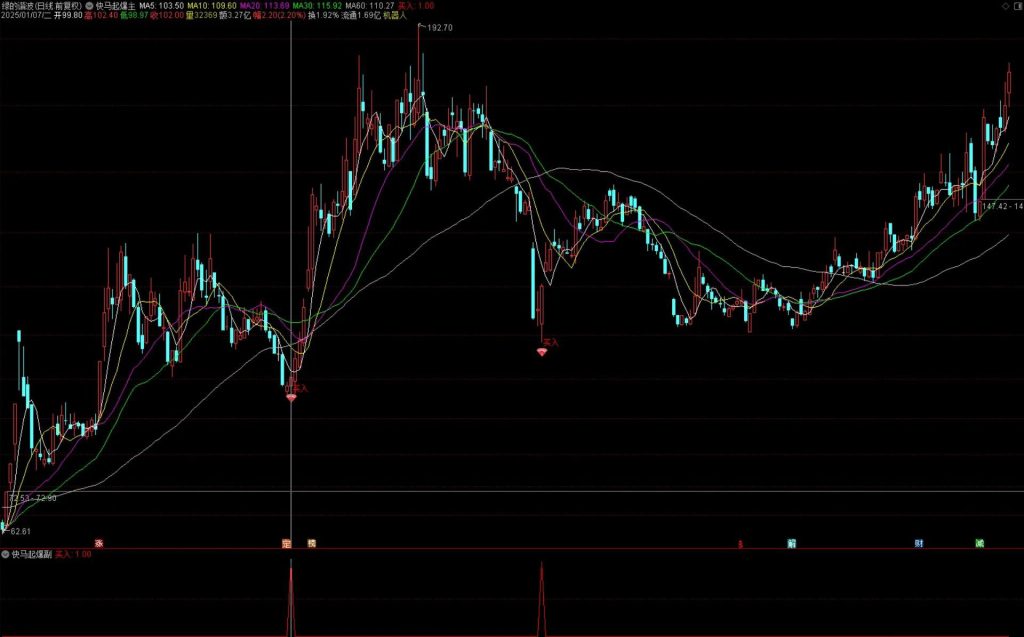Image resolution: width=1024 pixels, height=637 pixels.
Task: Click the 榜 event marker on timeline
Action: [x=311, y=544]
